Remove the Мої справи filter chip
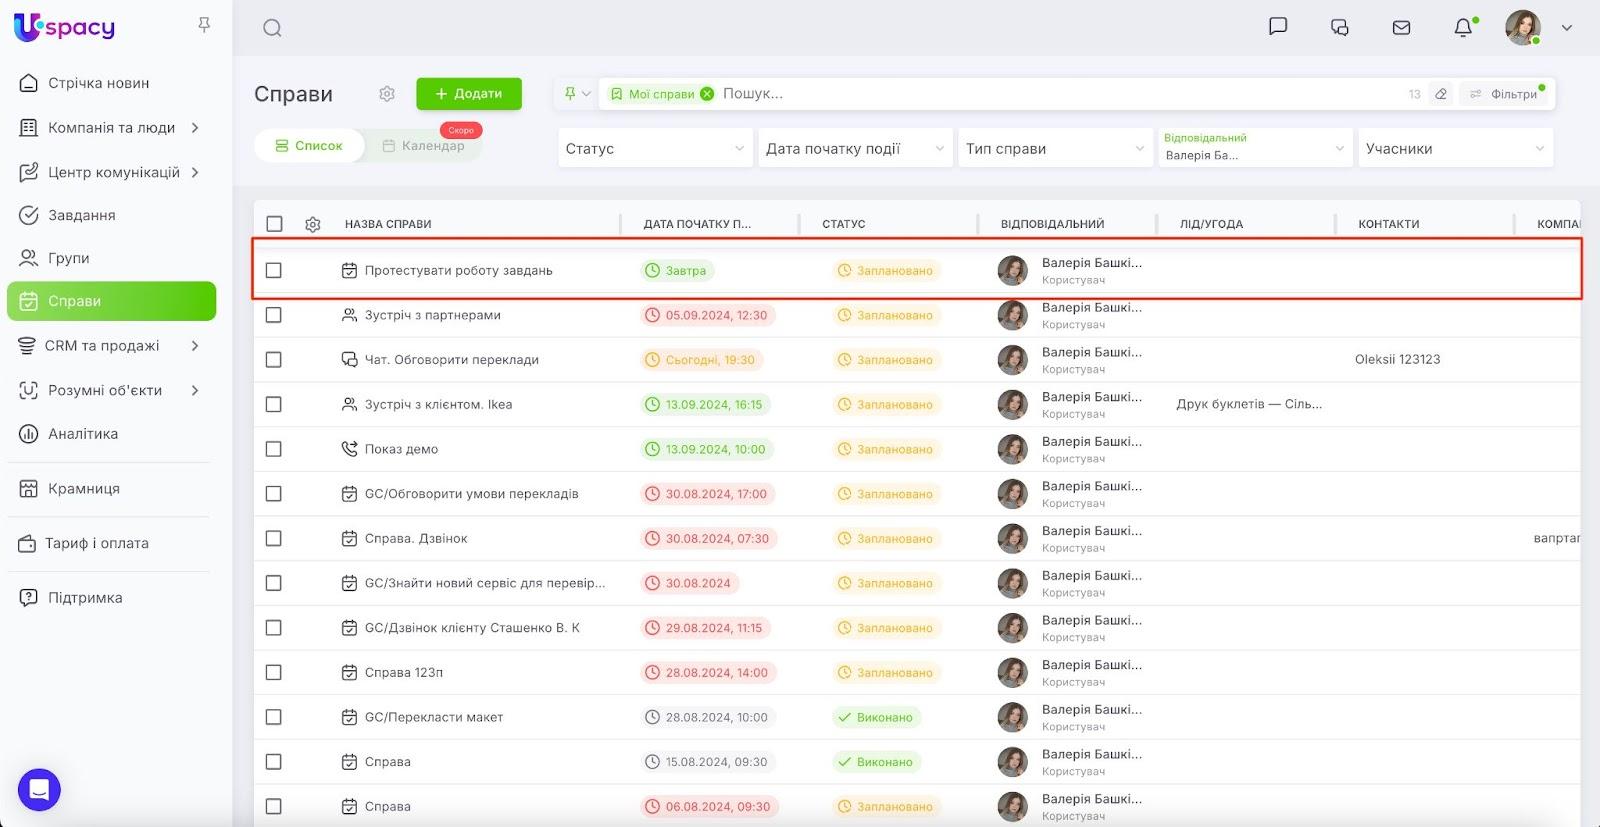The image size is (1600, 827). [x=707, y=94]
